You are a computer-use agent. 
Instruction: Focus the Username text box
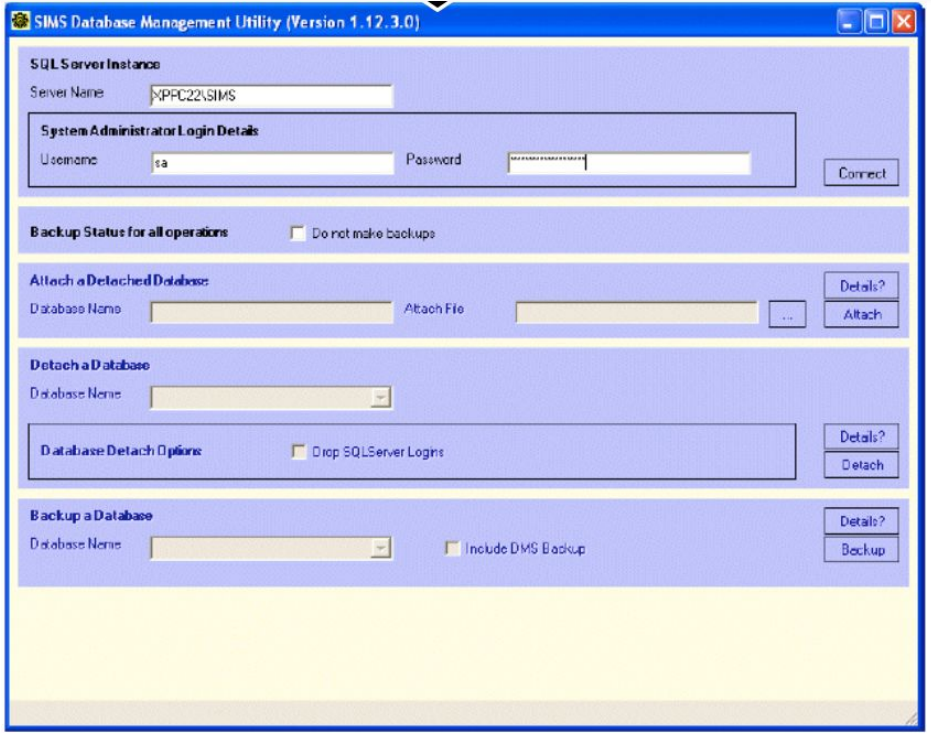[270, 163]
